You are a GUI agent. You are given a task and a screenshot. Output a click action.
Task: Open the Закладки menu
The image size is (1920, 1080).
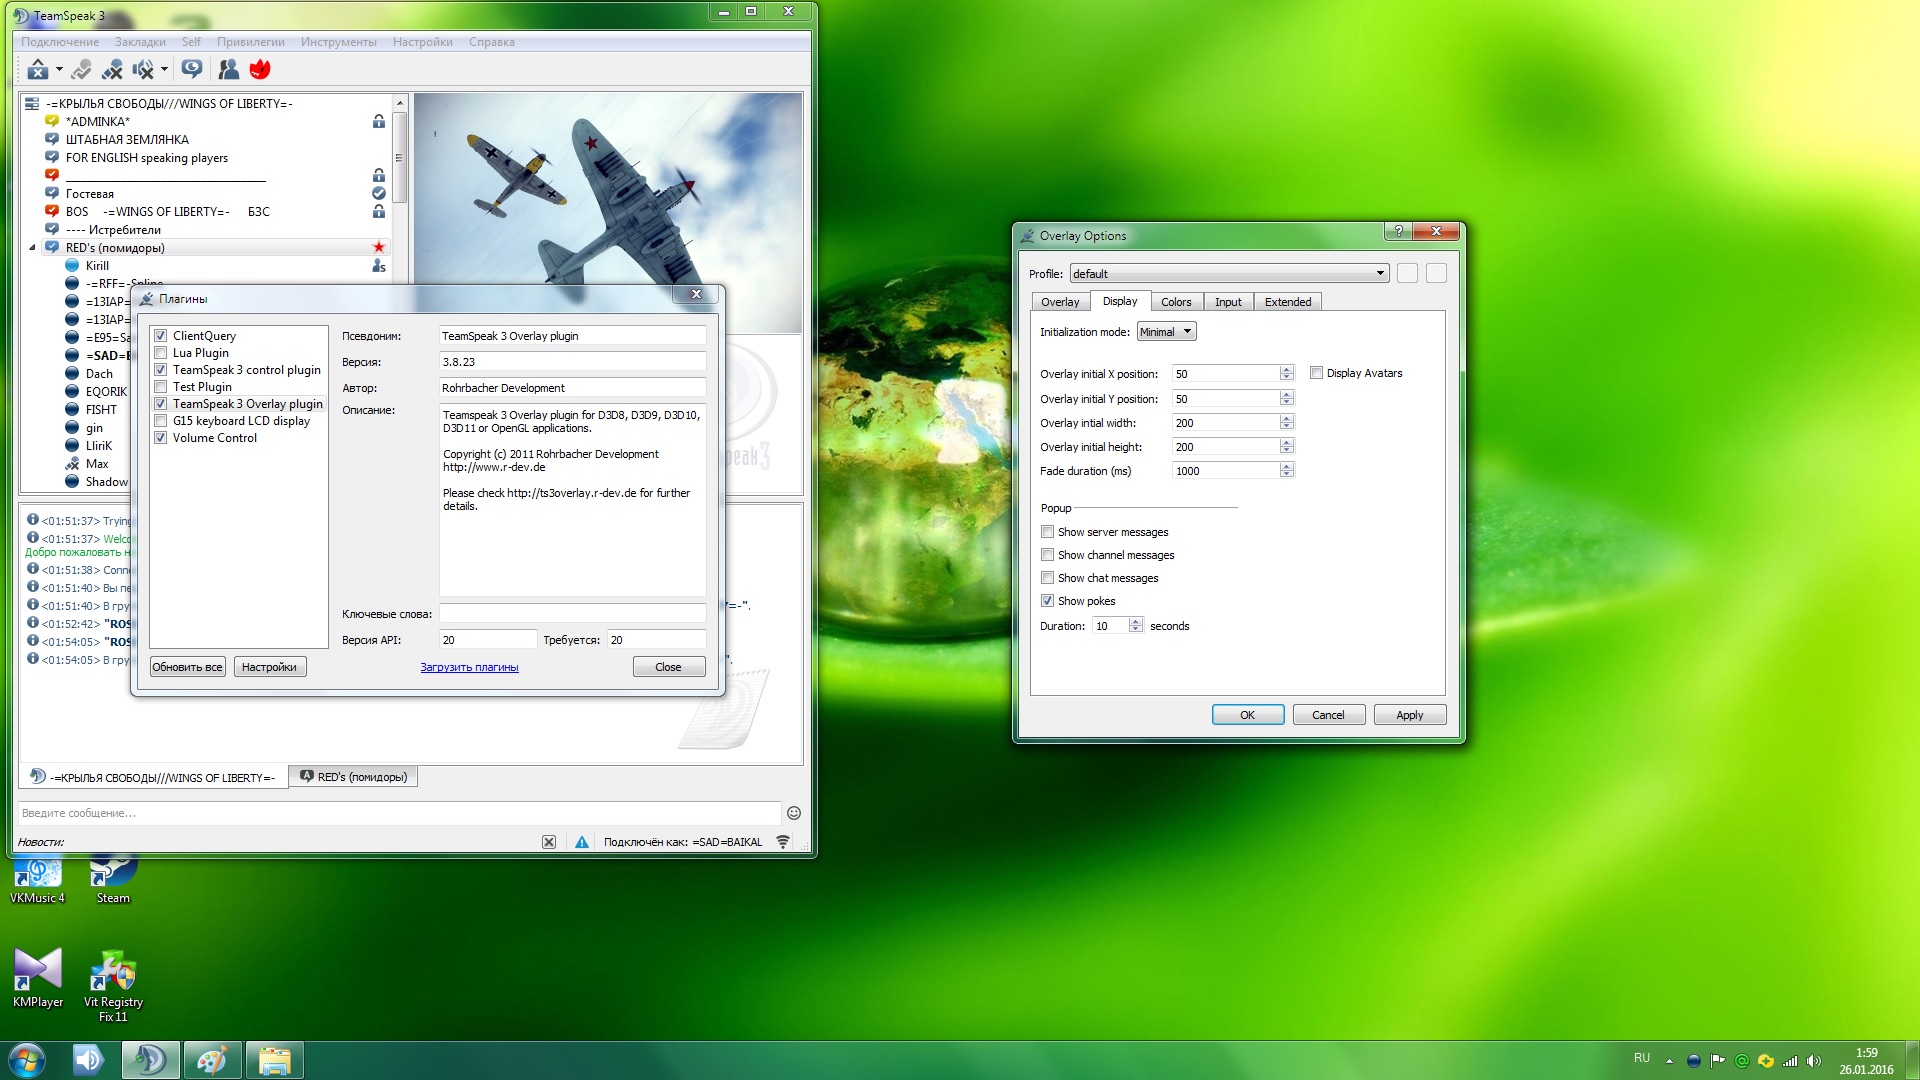(x=140, y=42)
